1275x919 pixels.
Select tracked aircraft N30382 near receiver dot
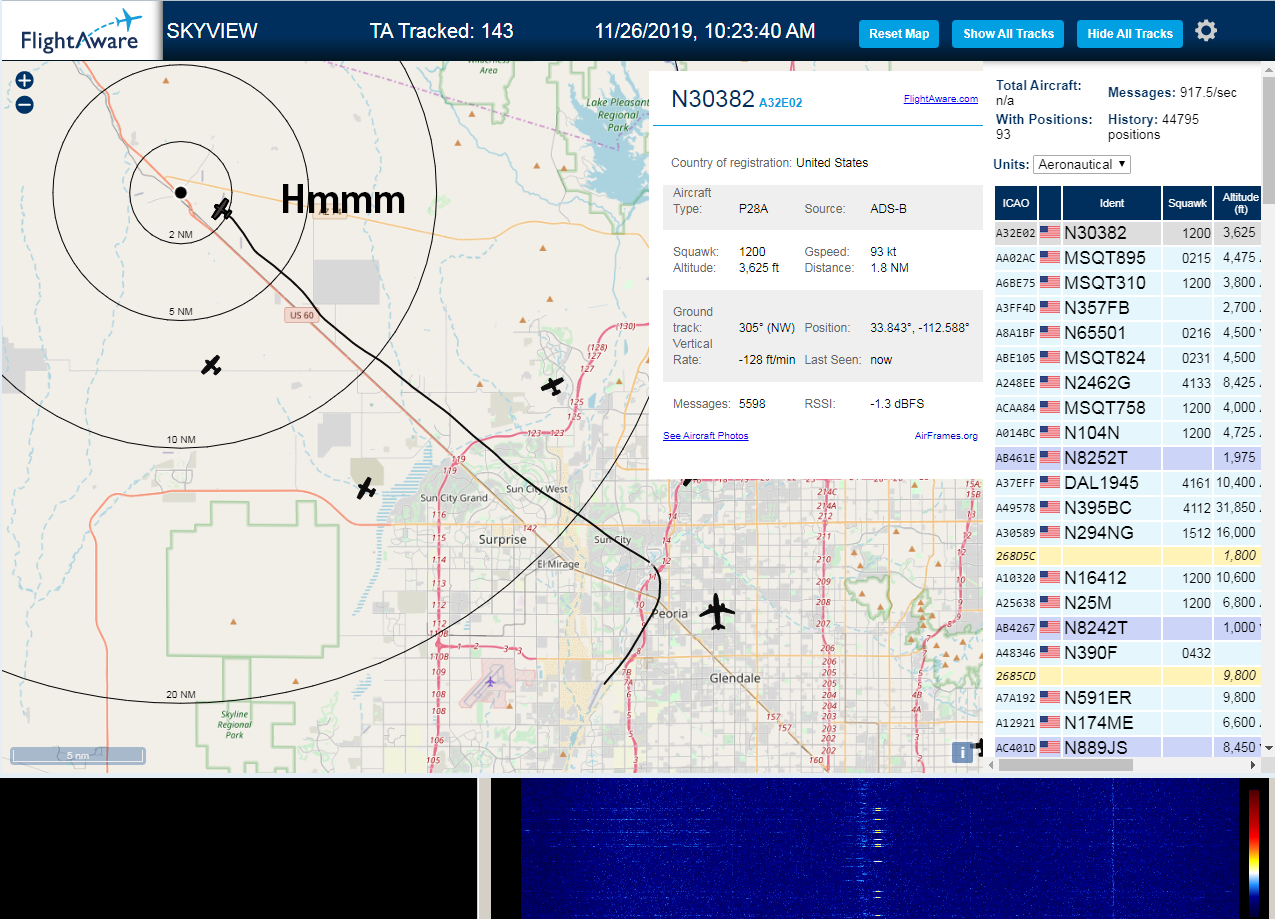222,209
